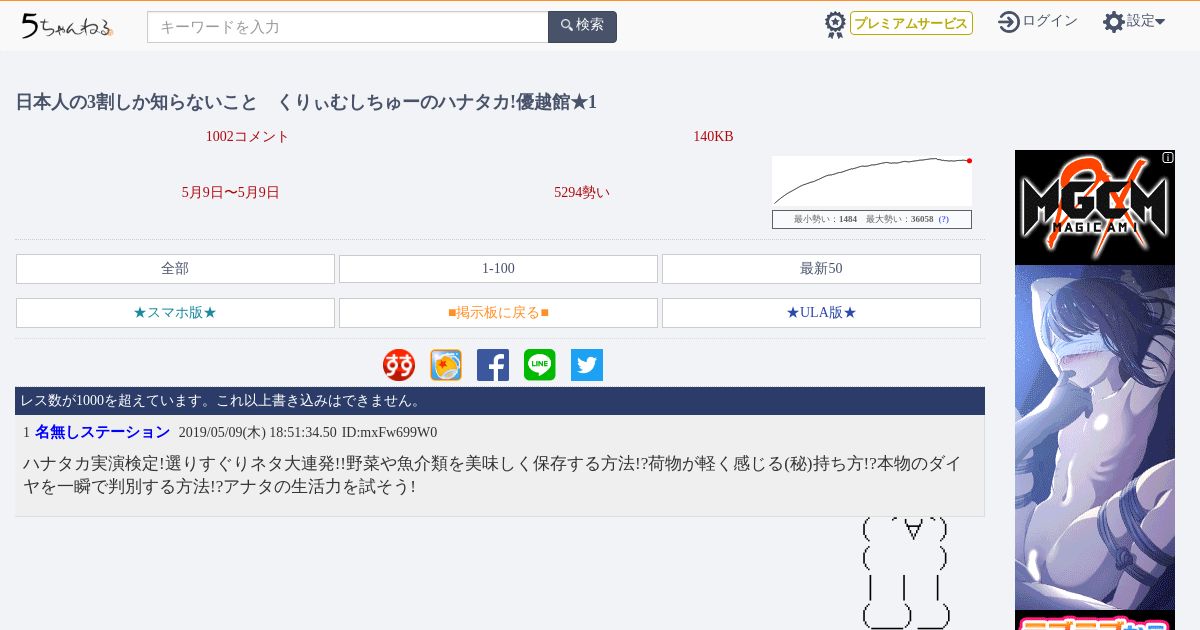Open the MAGICAMI advertisement banner

pos(1095,390)
